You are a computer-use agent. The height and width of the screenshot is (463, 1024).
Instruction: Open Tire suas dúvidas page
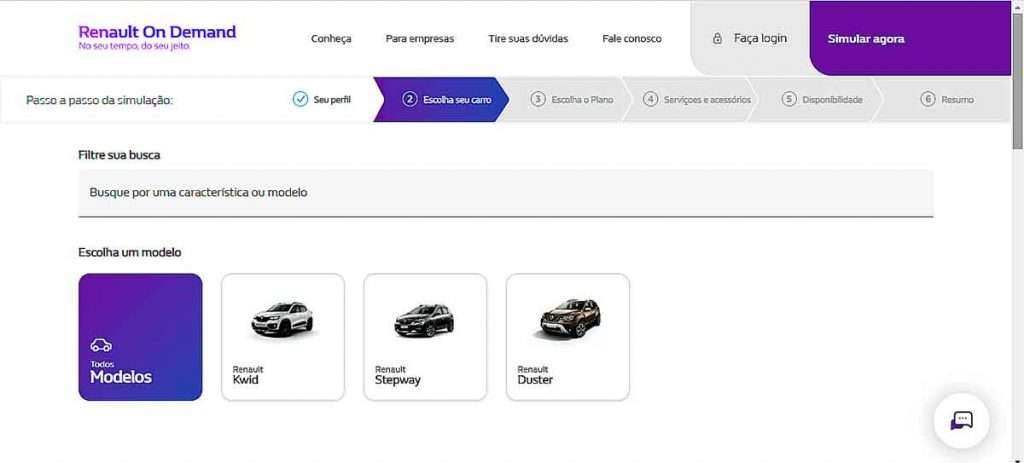(528, 39)
